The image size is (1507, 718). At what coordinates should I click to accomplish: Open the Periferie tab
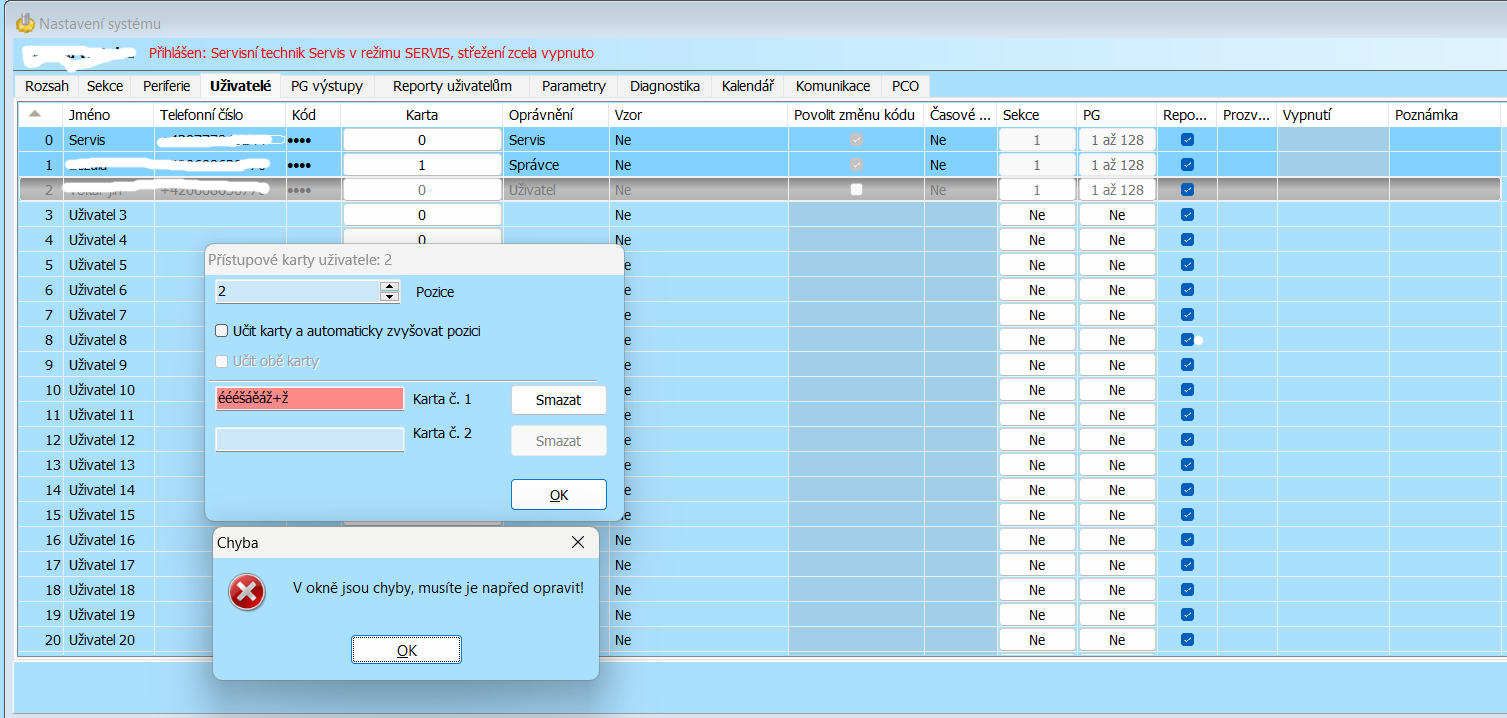pyautogui.click(x=166, y=86)
